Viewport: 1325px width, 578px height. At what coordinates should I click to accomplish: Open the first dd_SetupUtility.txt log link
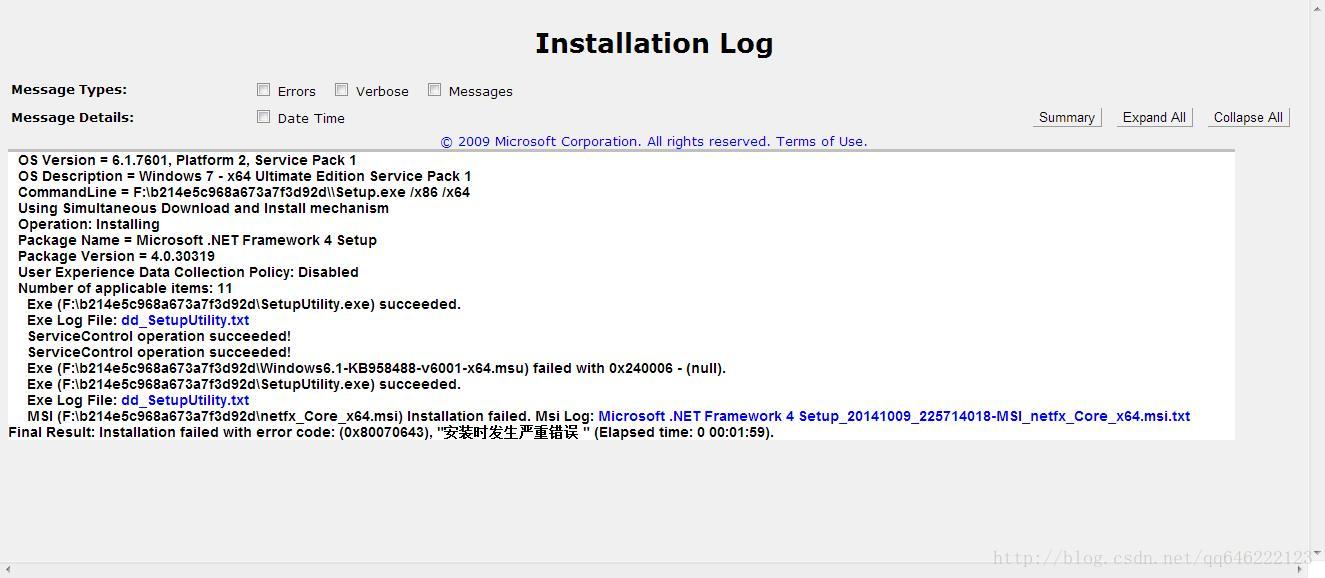(x=185, y=320)
